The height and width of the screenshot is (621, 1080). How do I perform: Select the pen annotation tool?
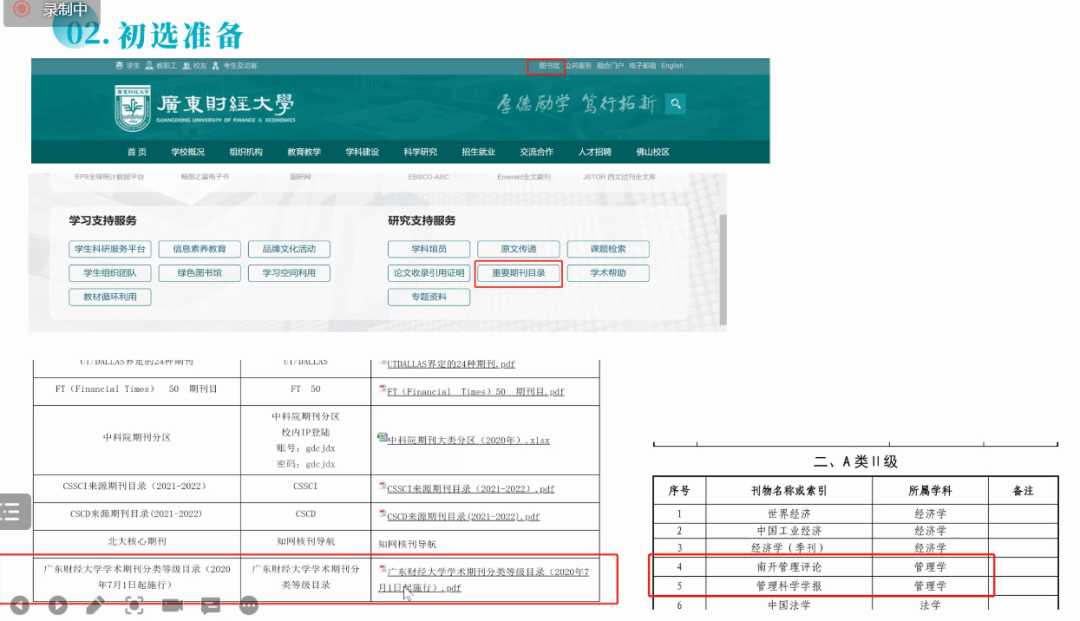(96, 605)
